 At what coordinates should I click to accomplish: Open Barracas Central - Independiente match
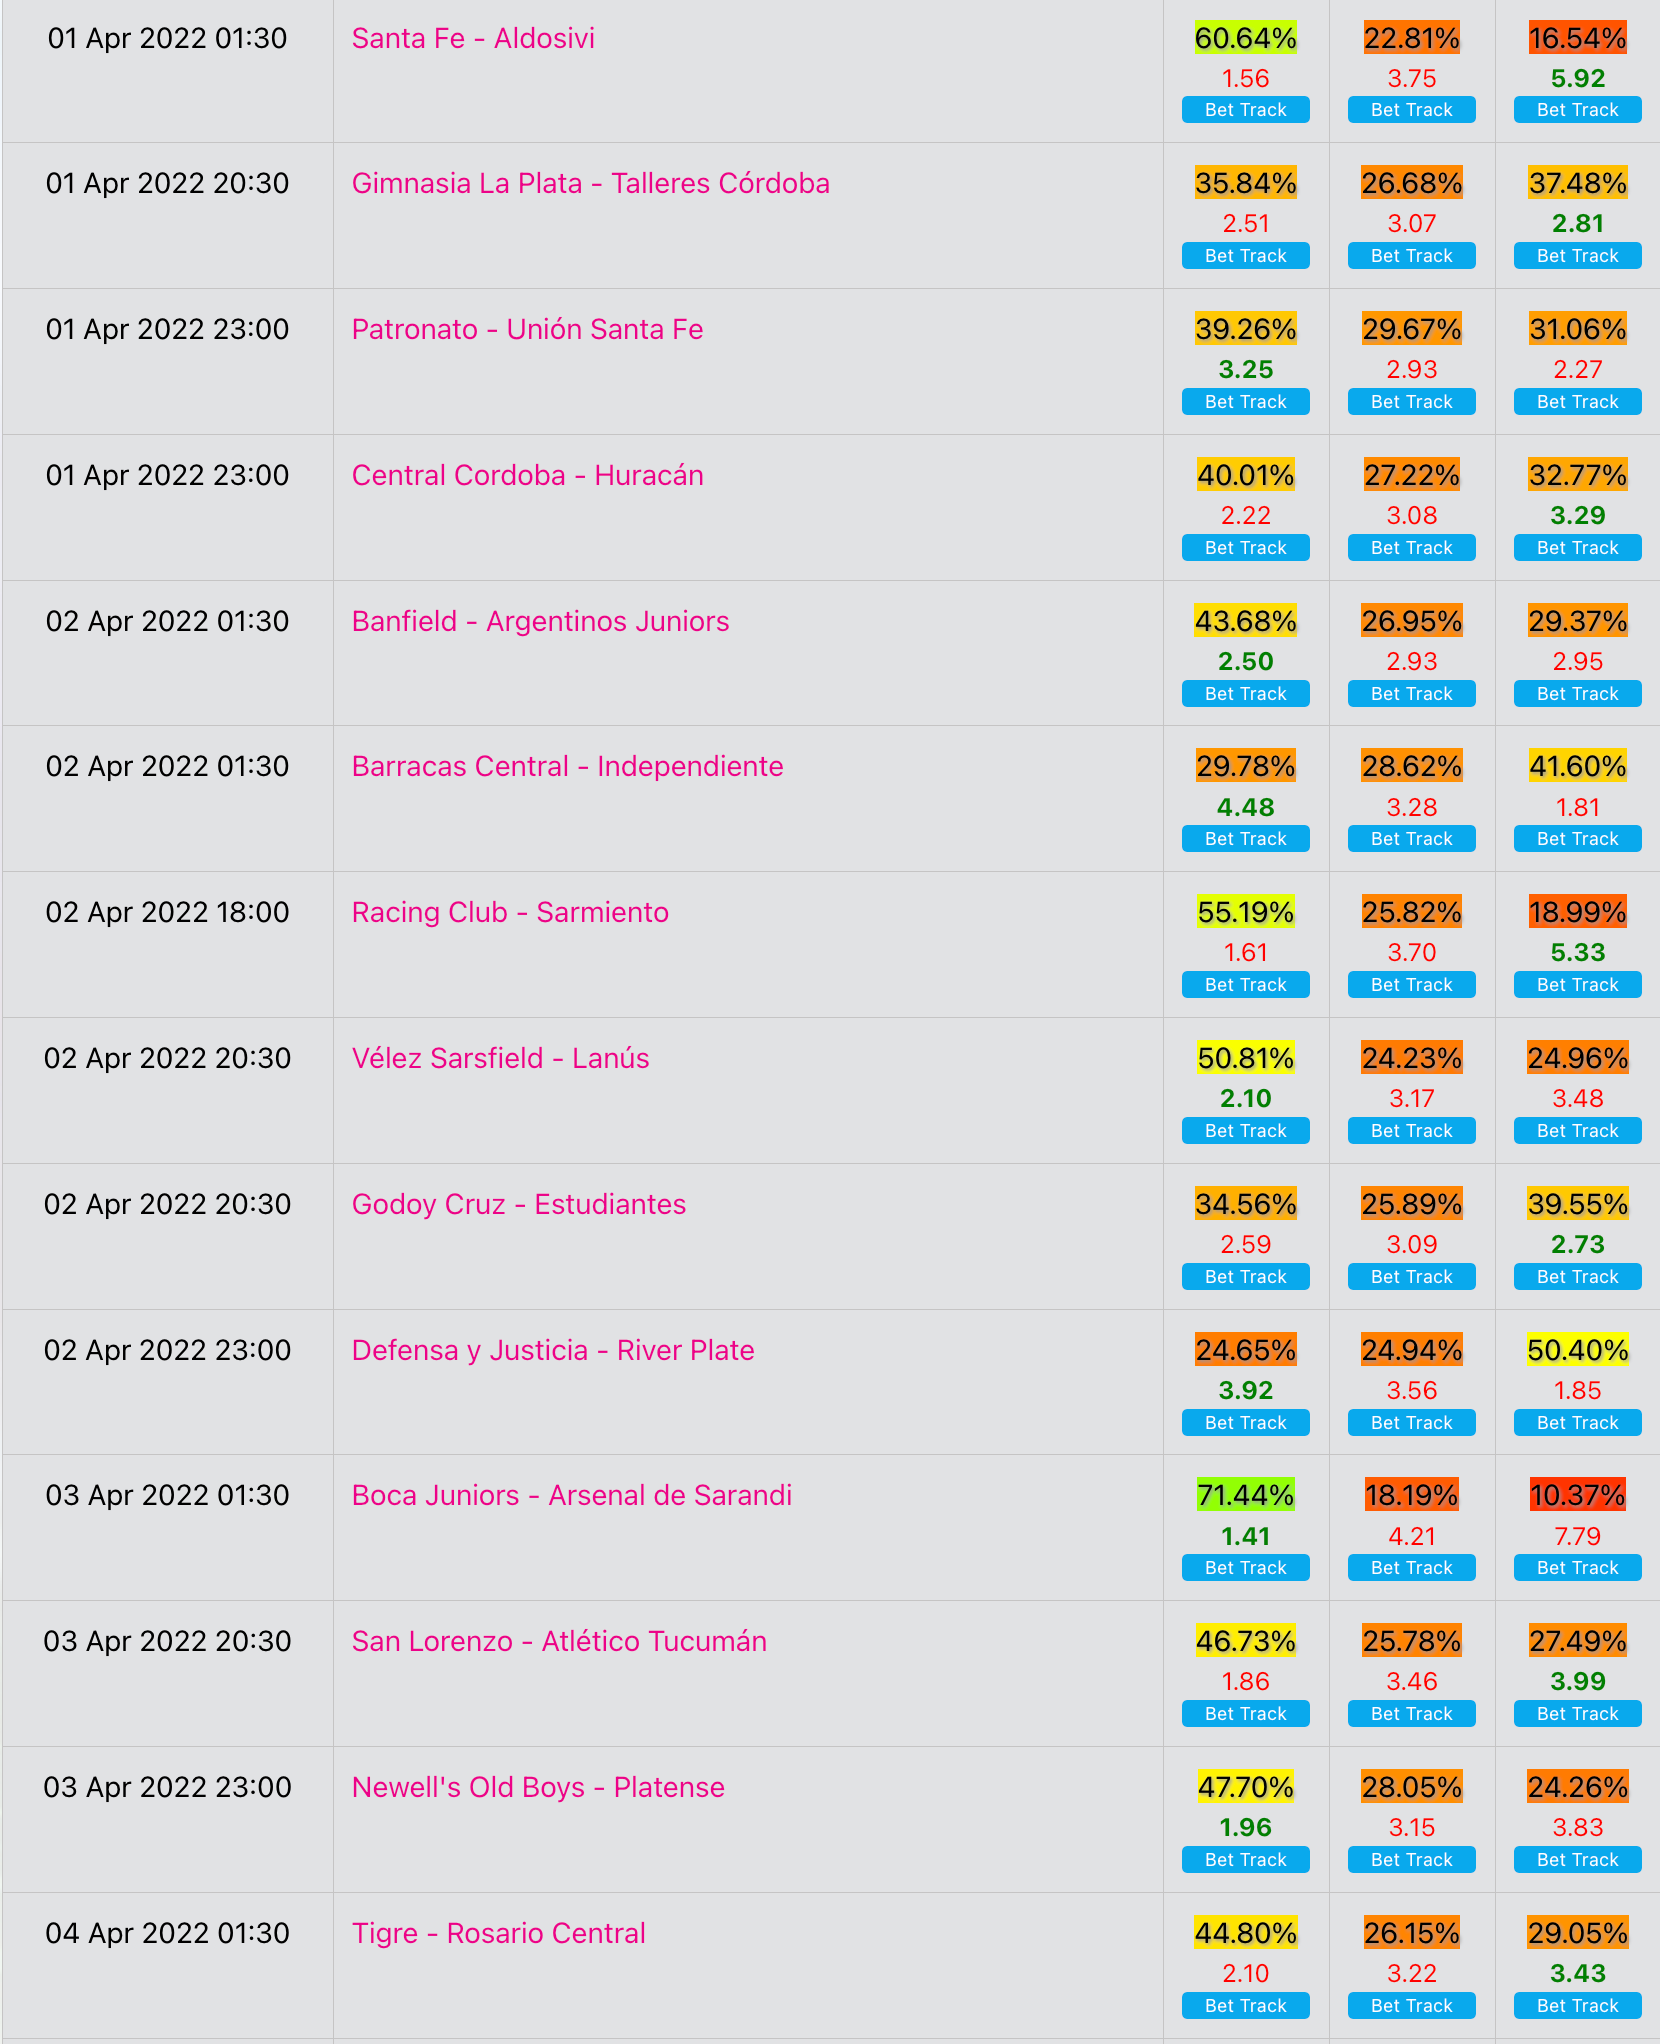(568, 767)
